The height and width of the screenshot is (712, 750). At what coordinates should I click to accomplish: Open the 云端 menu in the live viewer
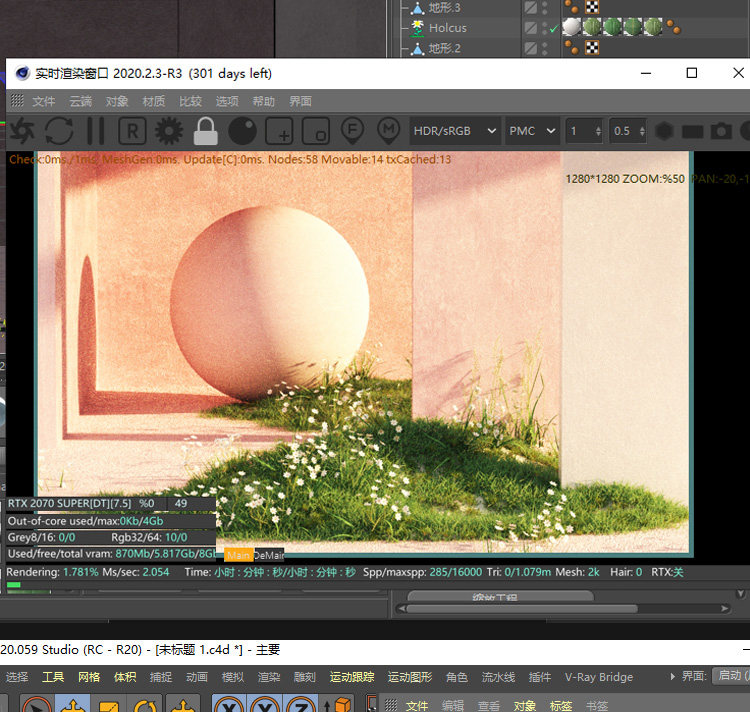click(x=80, y=101)
